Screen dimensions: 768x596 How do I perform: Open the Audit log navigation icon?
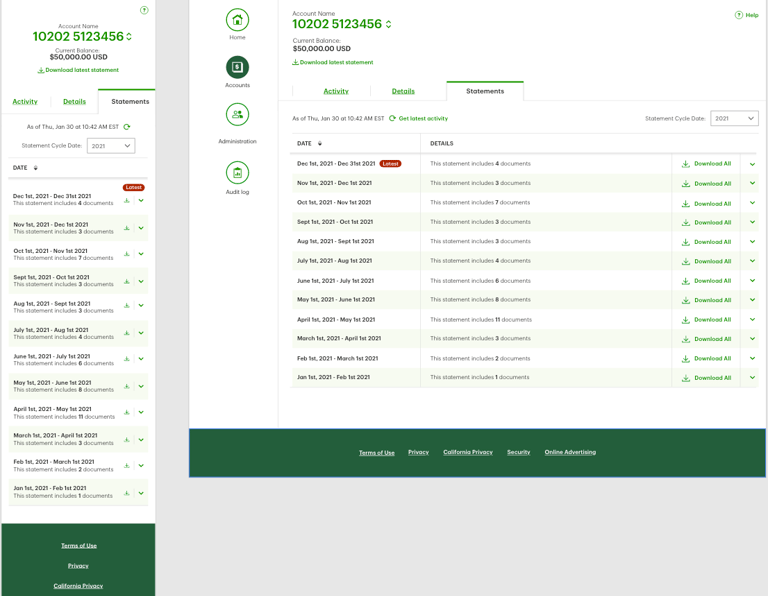coord(237,172)
